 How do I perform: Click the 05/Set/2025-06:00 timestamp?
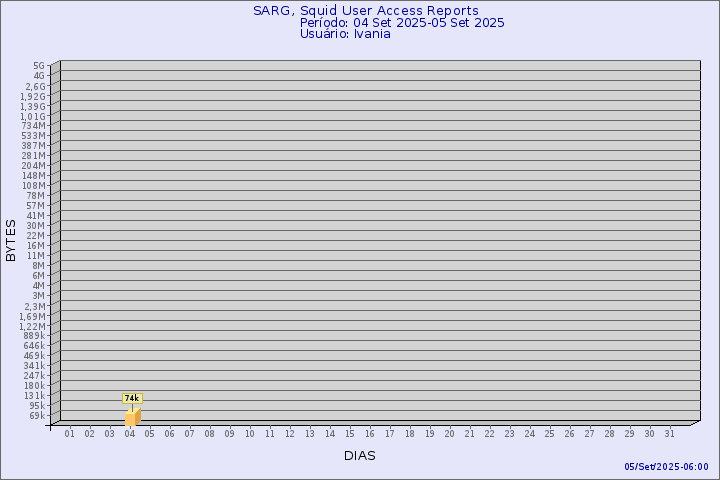tap(666, 467)
